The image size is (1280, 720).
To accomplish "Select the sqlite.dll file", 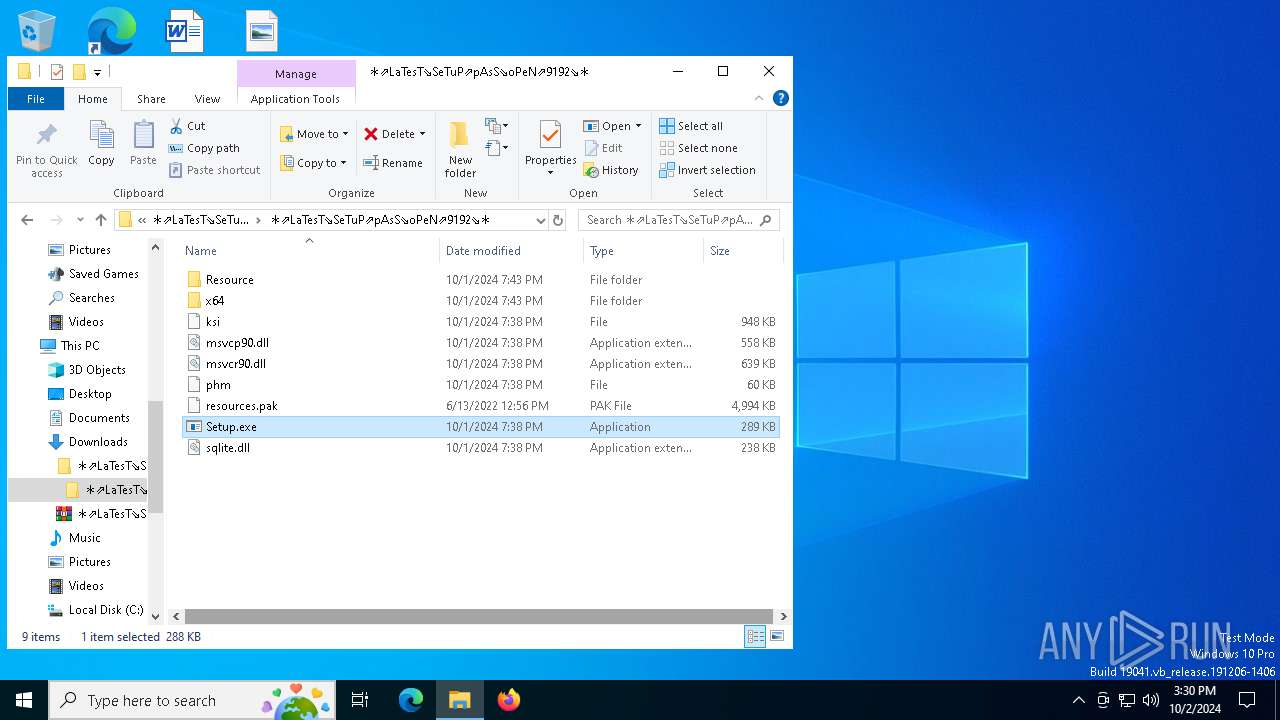I will click(227, 448).
